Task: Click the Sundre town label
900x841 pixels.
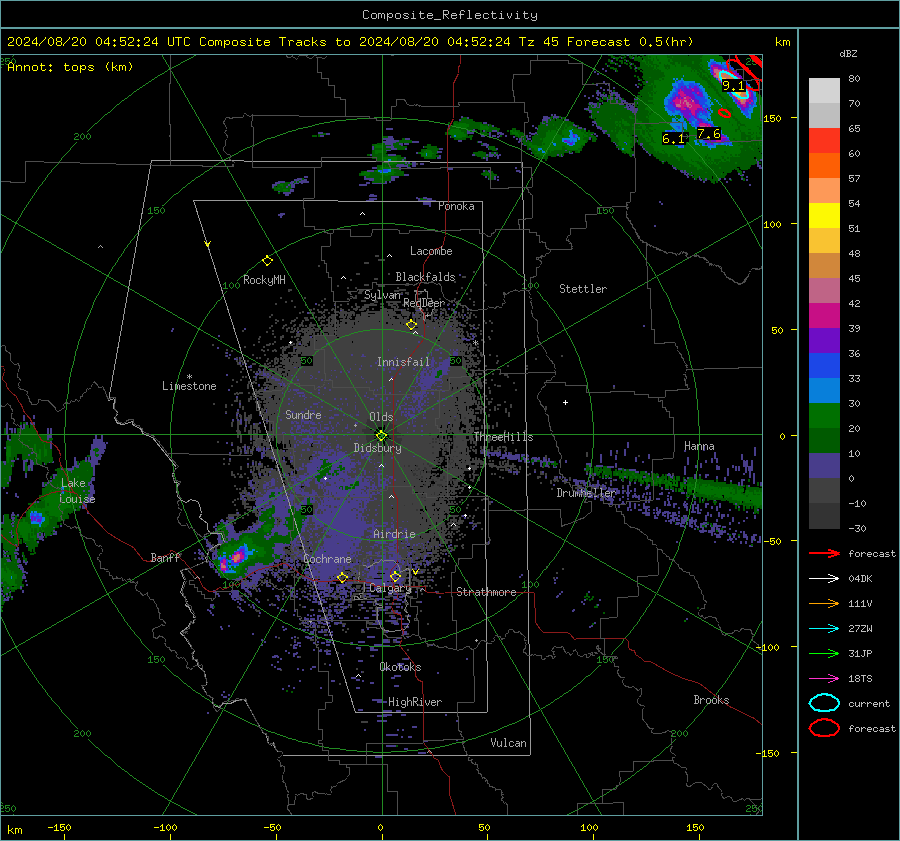Action: click(x=303, y=414)
